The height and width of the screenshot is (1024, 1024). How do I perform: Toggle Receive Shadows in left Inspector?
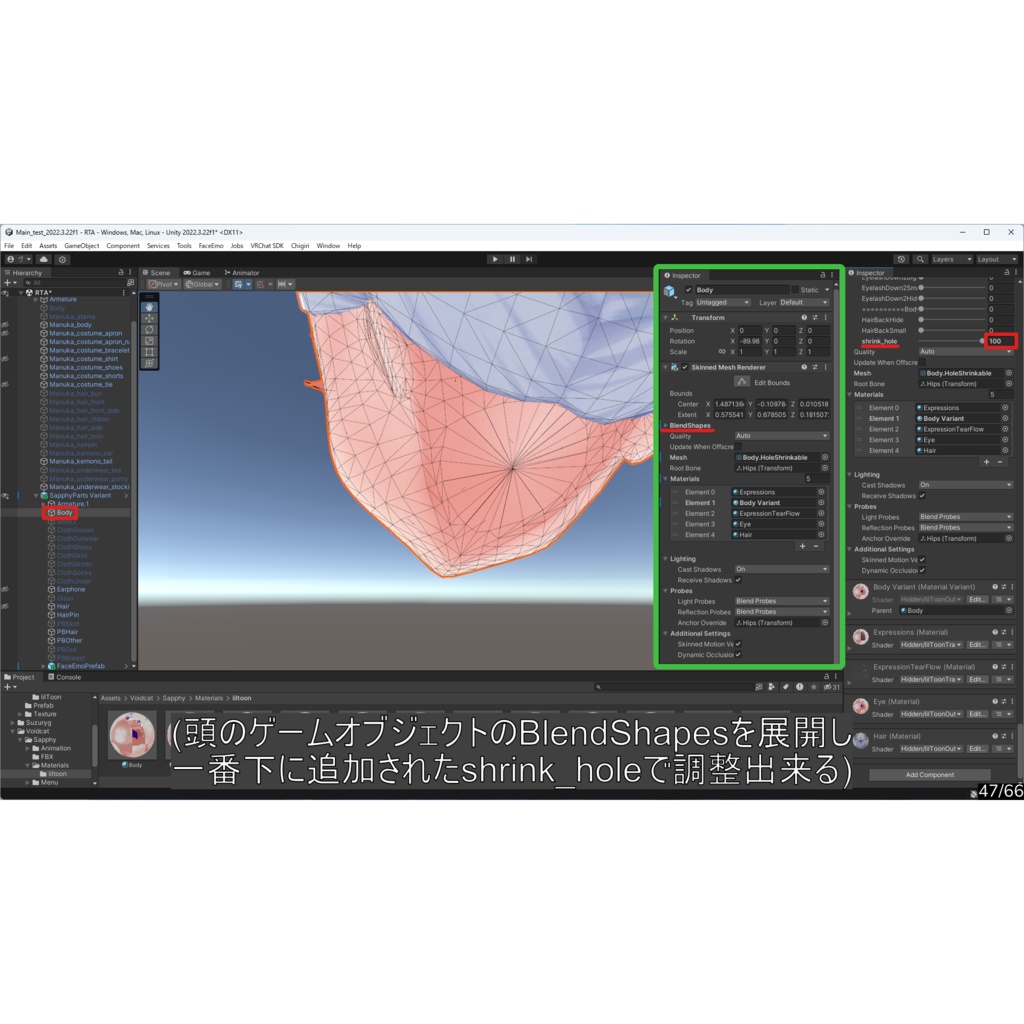point(738,580)
